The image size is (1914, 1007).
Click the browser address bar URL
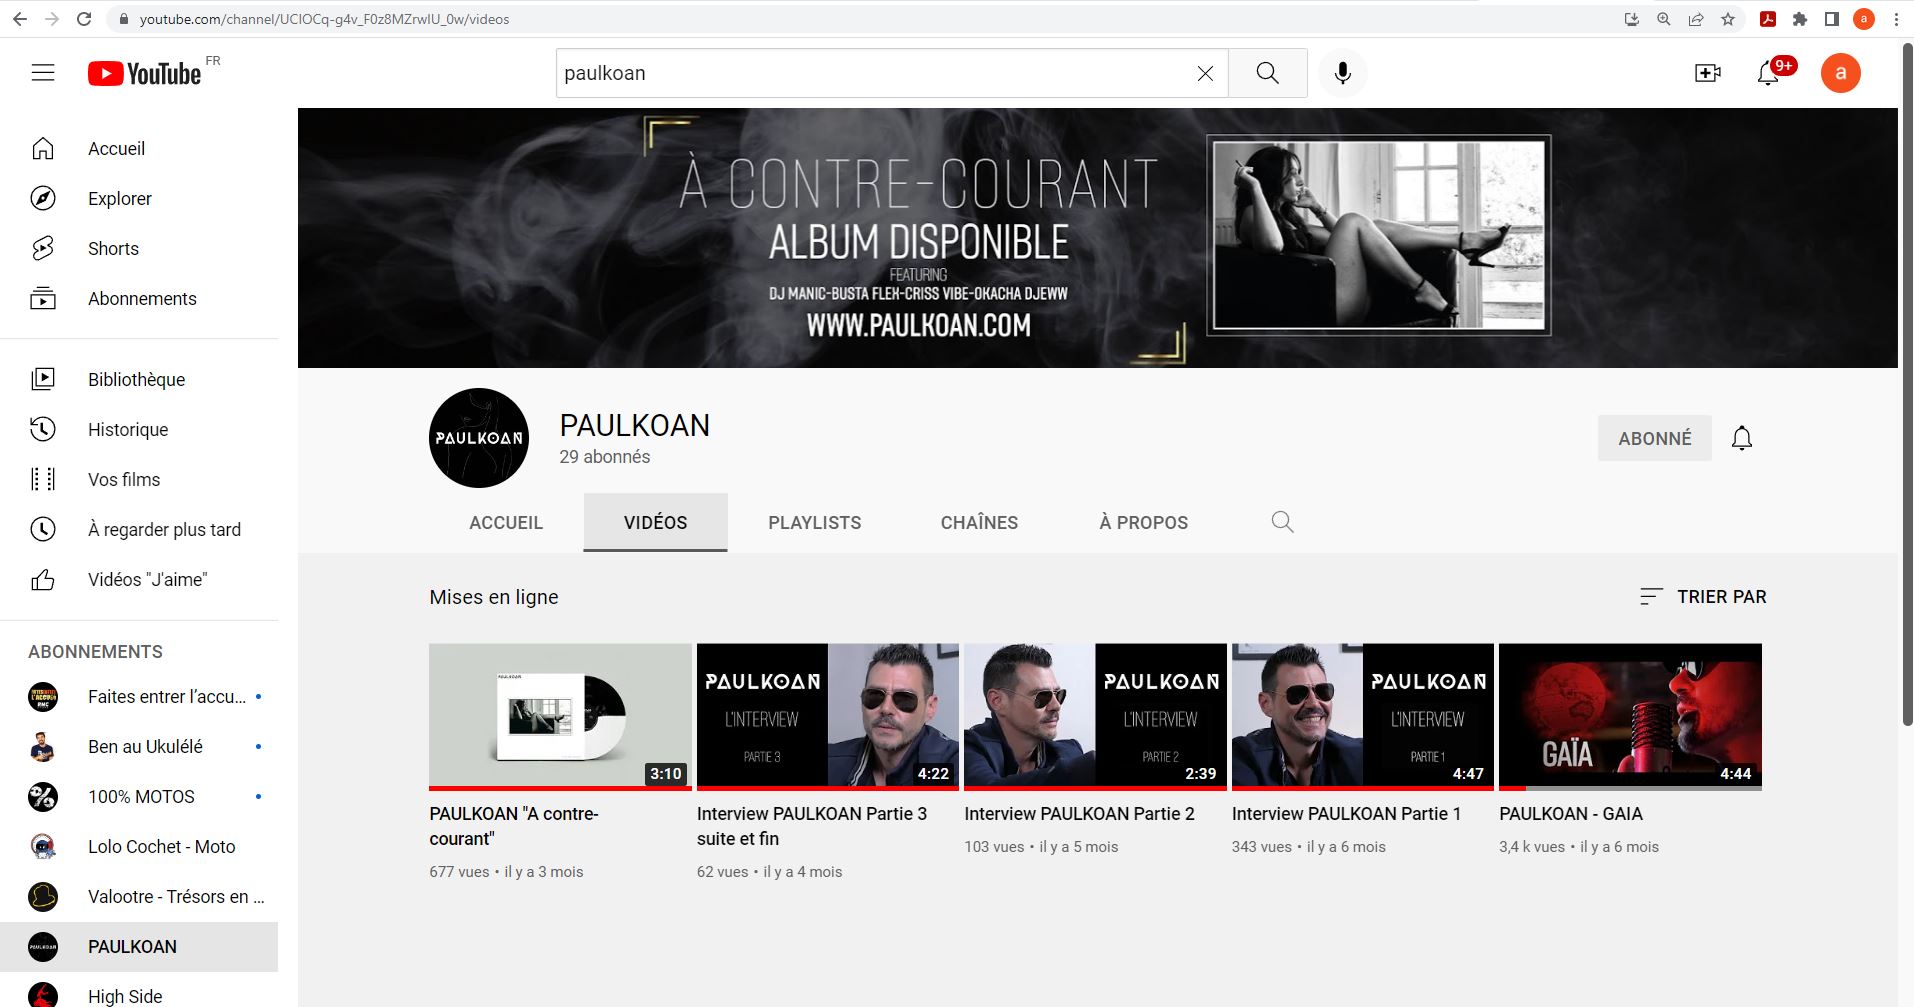tap(324, 19)
